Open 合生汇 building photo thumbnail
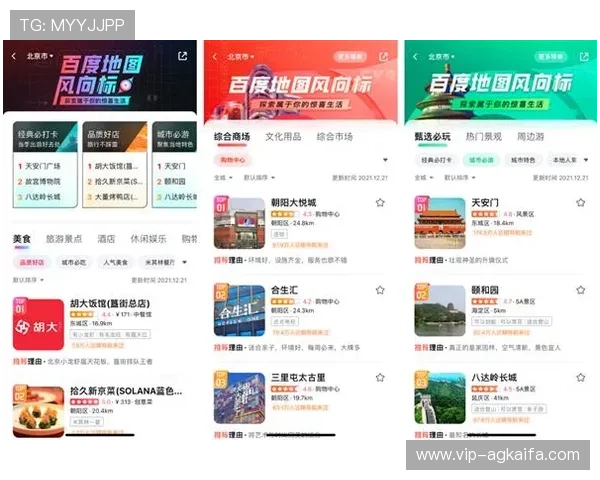Viewport: 600px width, 480px height. pos(239,311)
